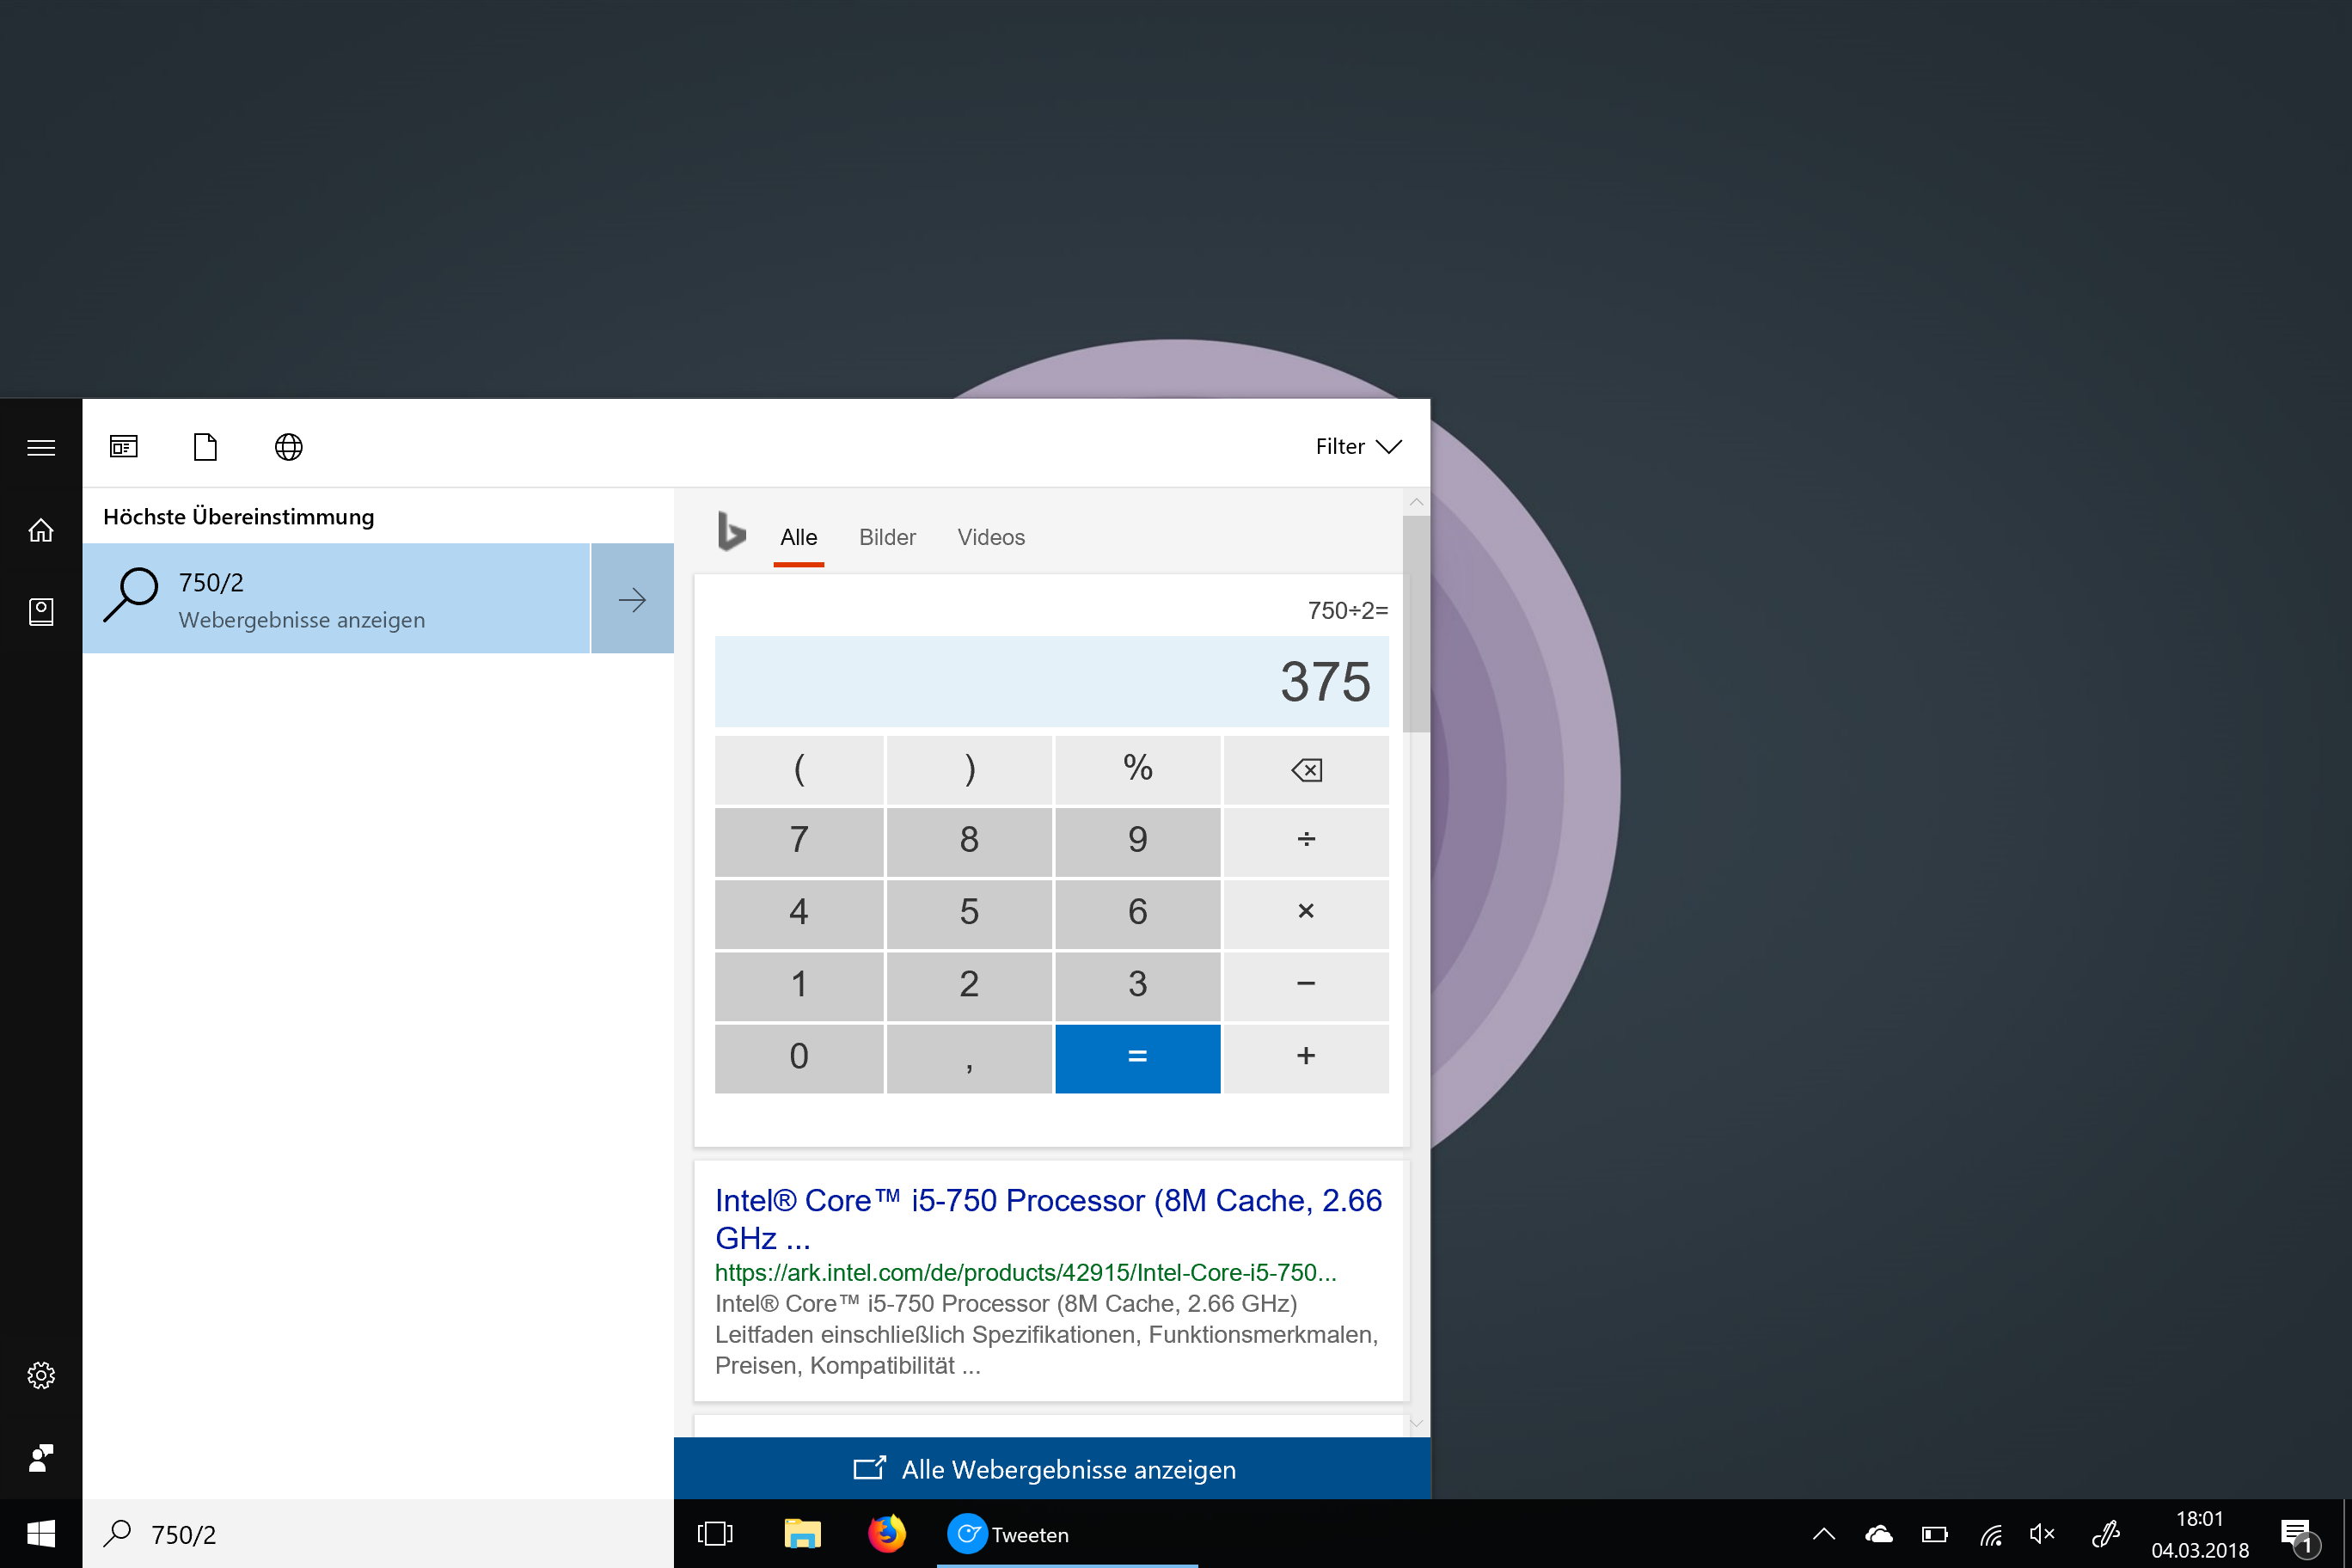Viewport: 2352px width, 1568px height.
Task: Click the search box containing 750/2
Action: 378,1534
